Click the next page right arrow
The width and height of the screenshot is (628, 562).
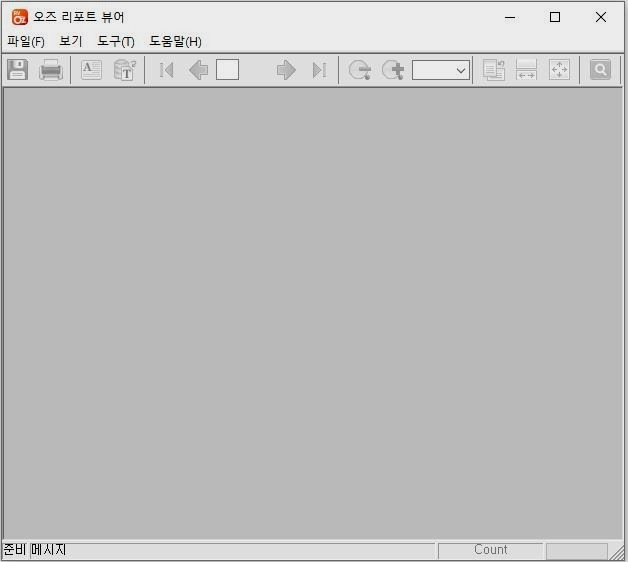[x=286, y=70]
